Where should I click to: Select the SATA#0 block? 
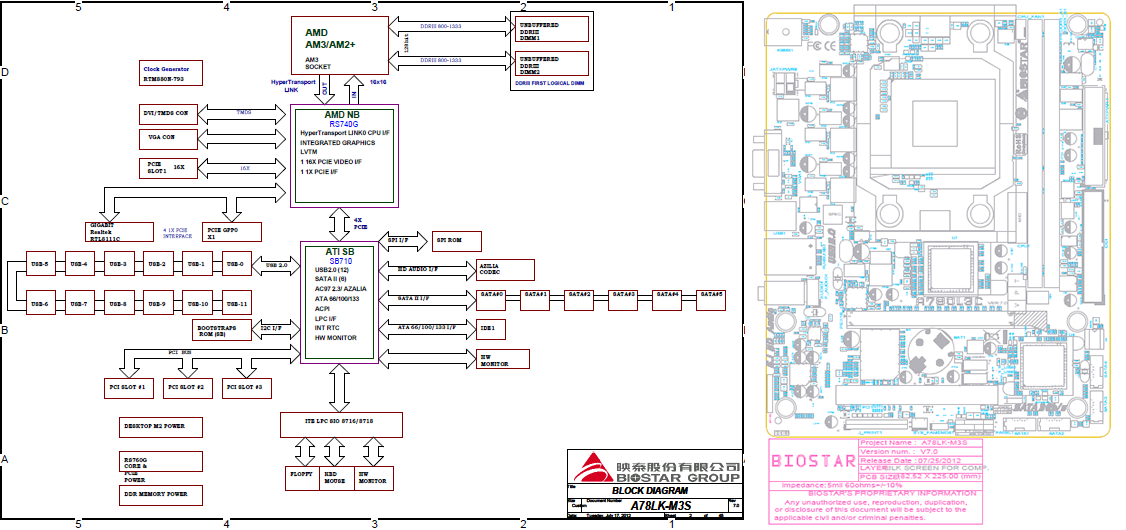(491, 299)
